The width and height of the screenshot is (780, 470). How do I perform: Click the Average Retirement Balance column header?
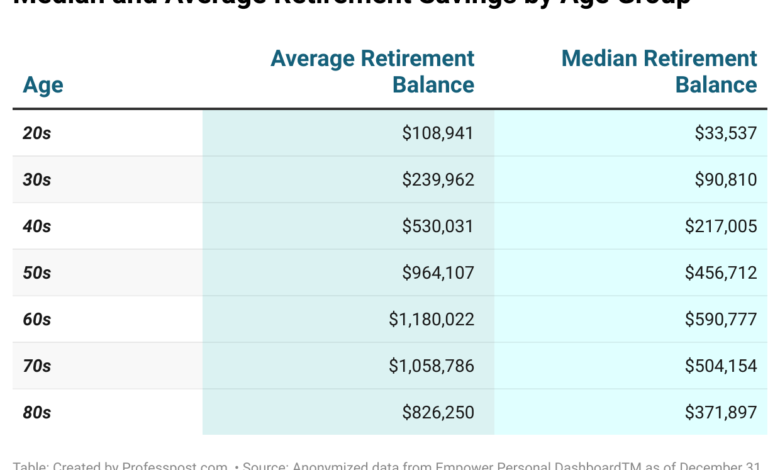click(372, 72)
